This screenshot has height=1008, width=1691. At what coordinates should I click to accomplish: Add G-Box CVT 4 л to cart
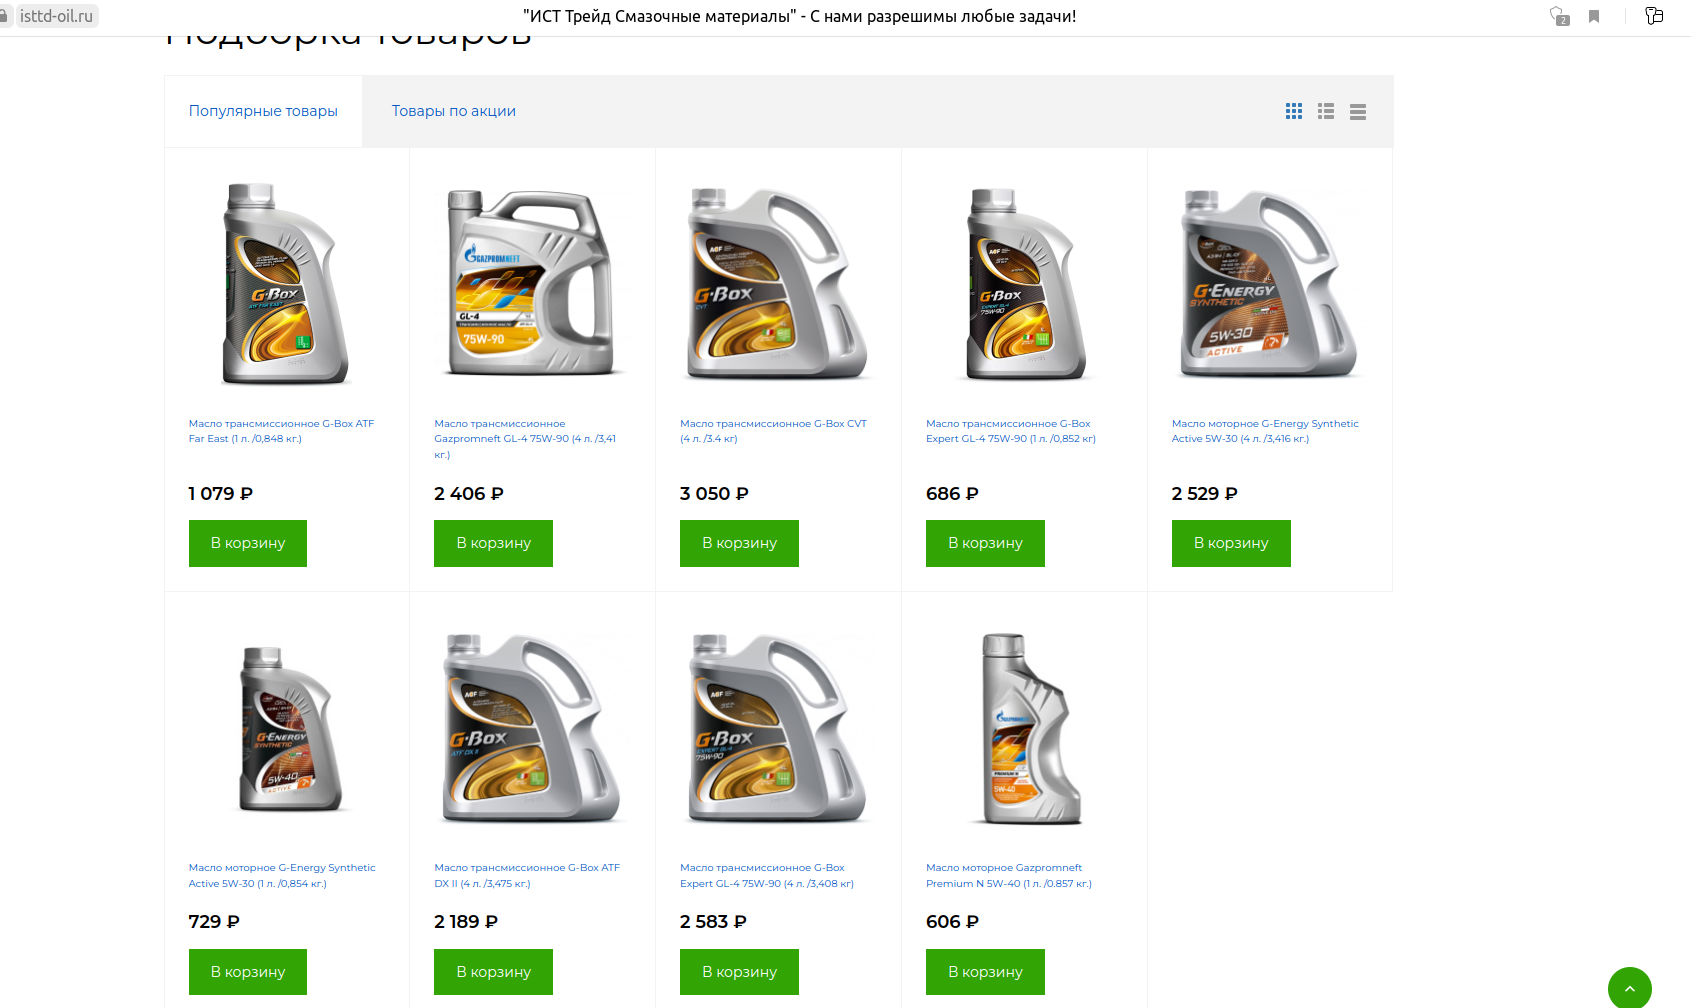[x=739, y=543]
